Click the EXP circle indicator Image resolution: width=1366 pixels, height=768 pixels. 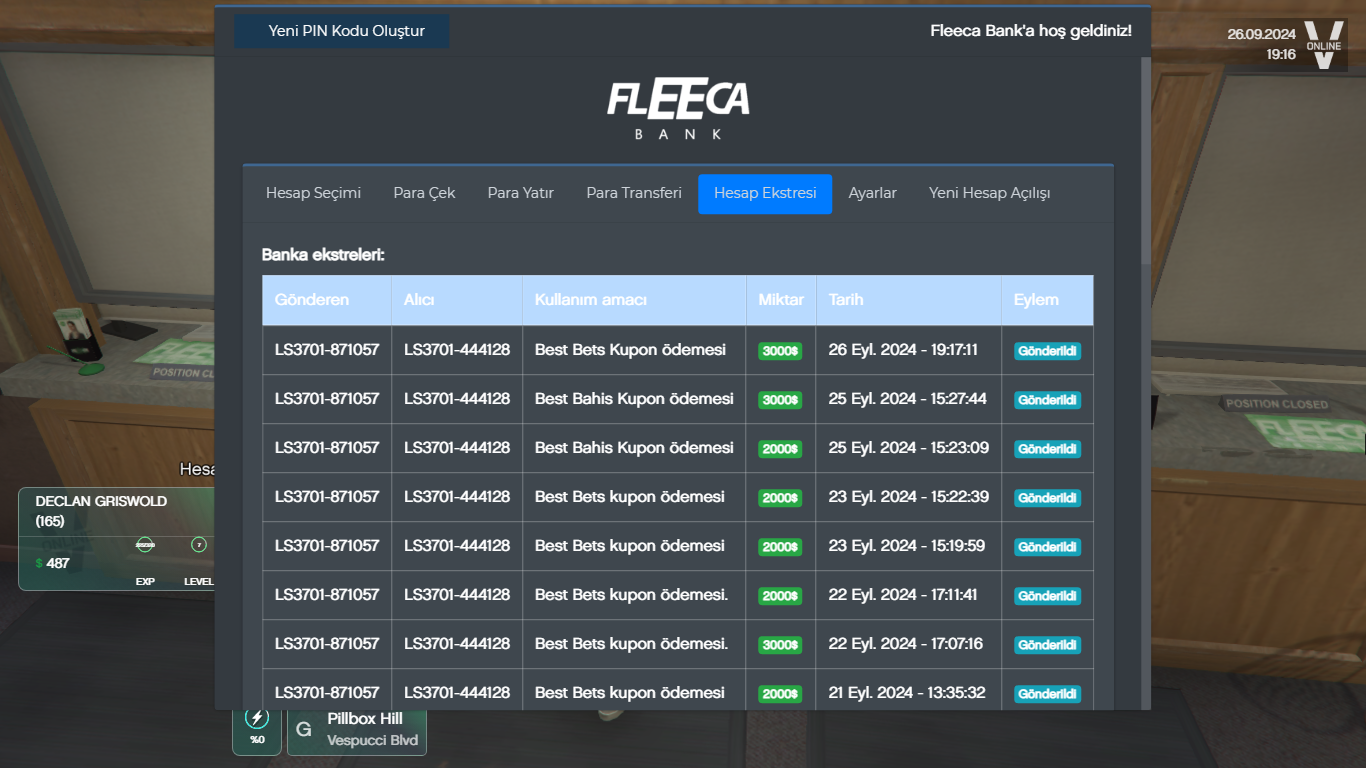pos(145,545)
